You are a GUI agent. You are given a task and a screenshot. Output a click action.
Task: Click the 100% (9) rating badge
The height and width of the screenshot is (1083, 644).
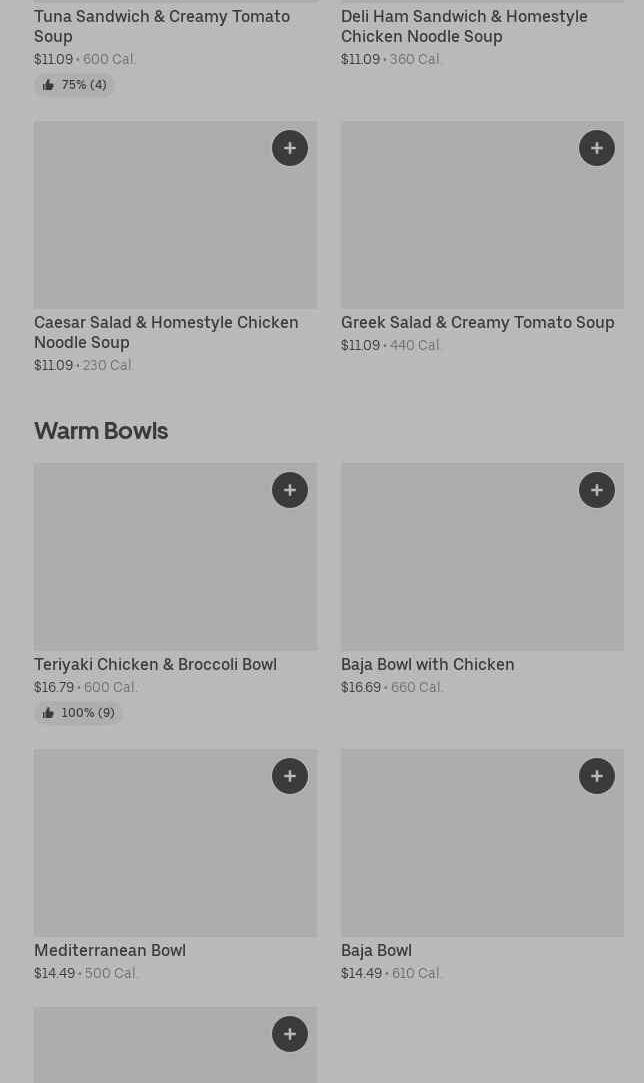(x=78, y=713)
